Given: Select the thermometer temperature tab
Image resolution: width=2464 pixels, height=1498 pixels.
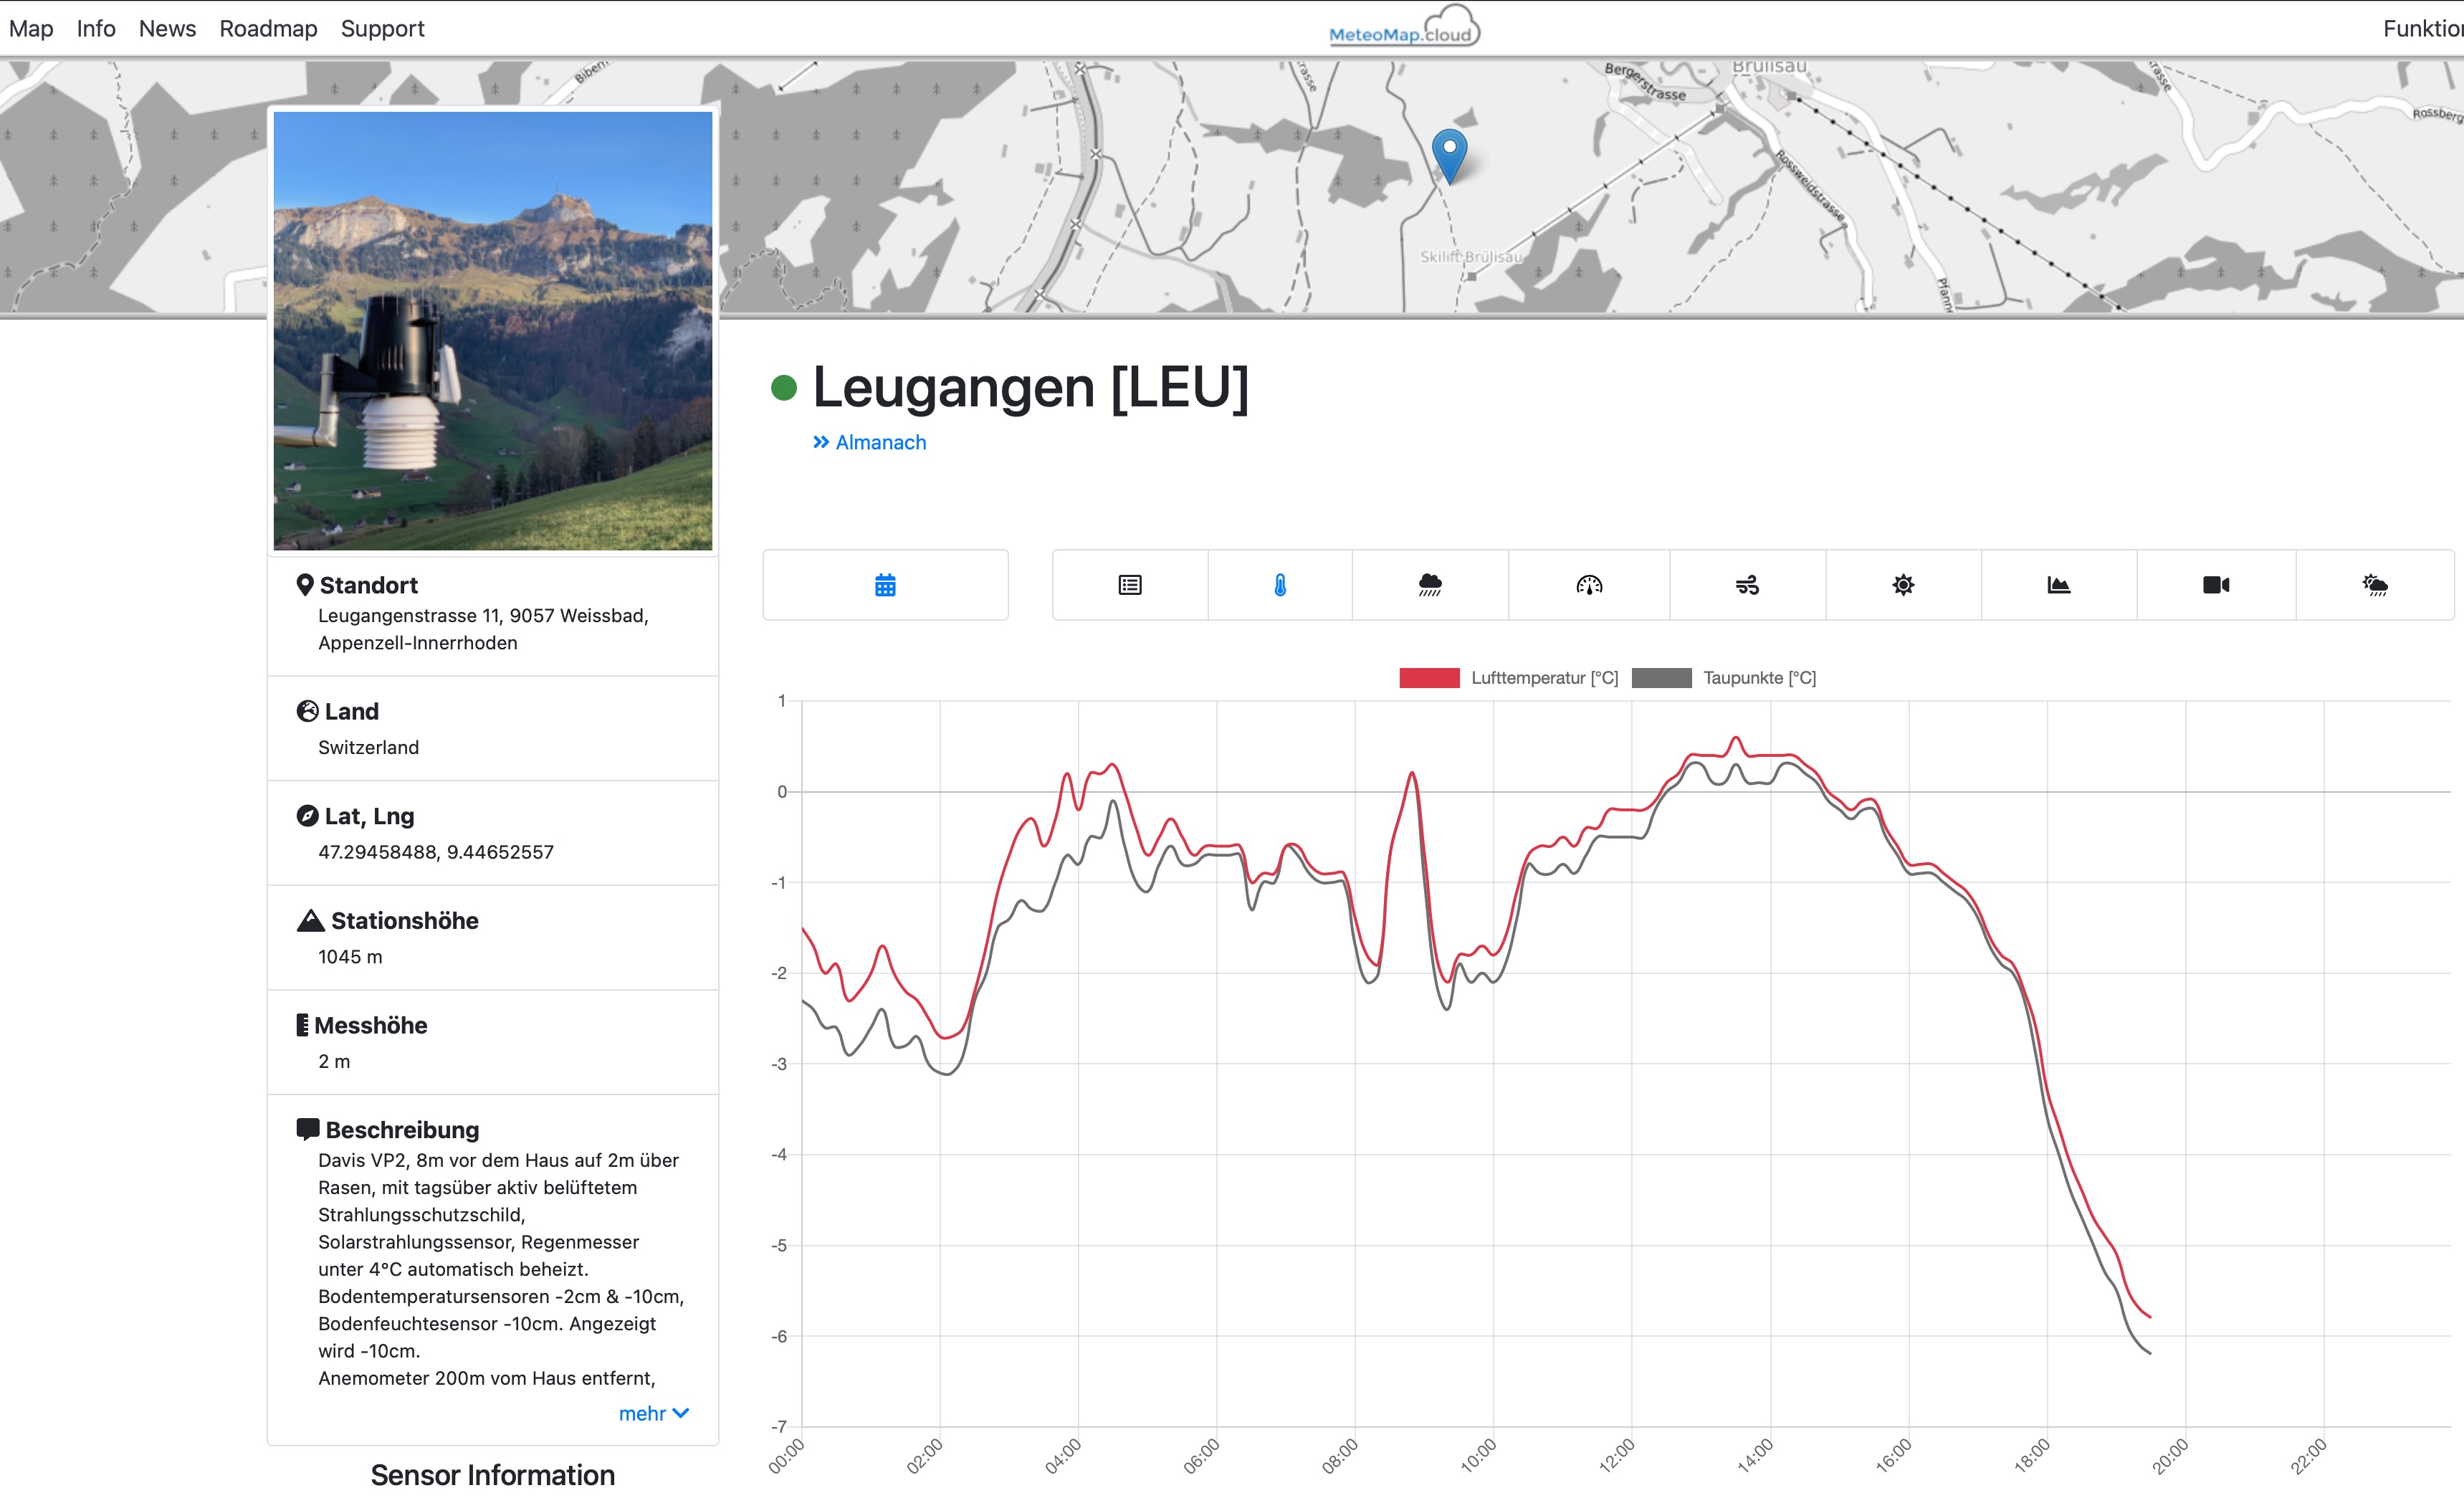Looking at the screenshot, I should coord(1280,585).
